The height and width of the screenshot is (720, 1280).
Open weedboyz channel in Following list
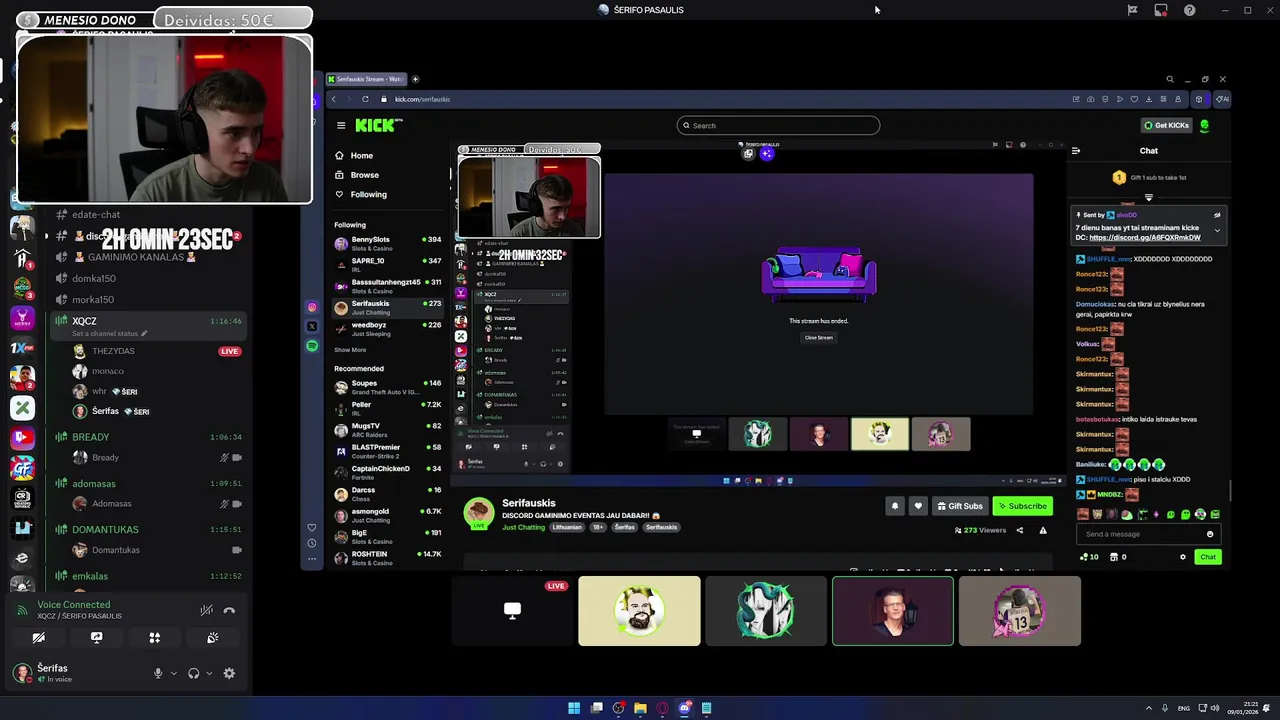pyautogui.click(x=388, y=328)
